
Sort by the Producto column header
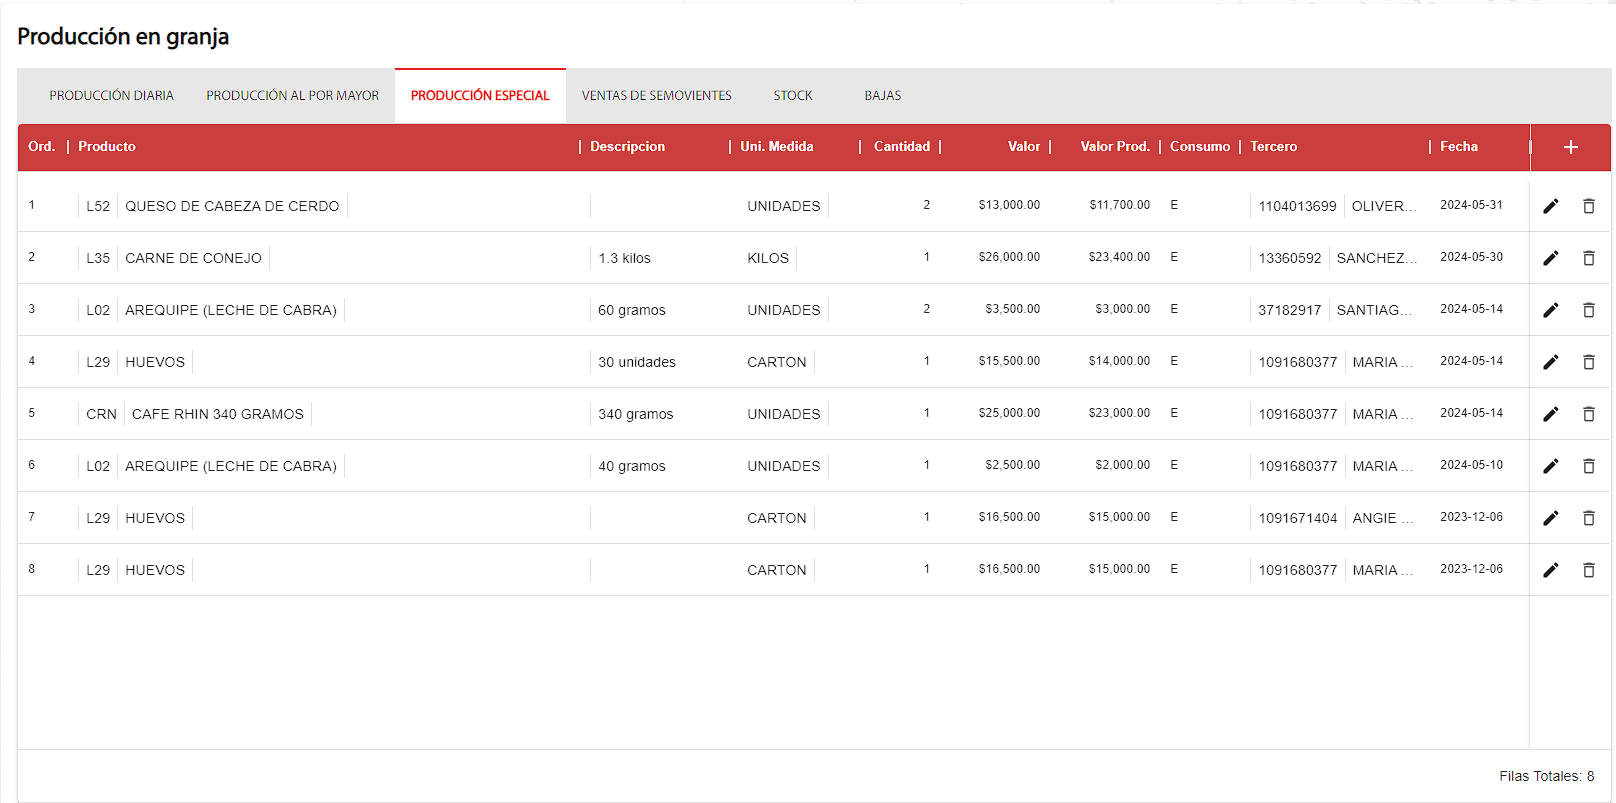[x=107, y=147]
